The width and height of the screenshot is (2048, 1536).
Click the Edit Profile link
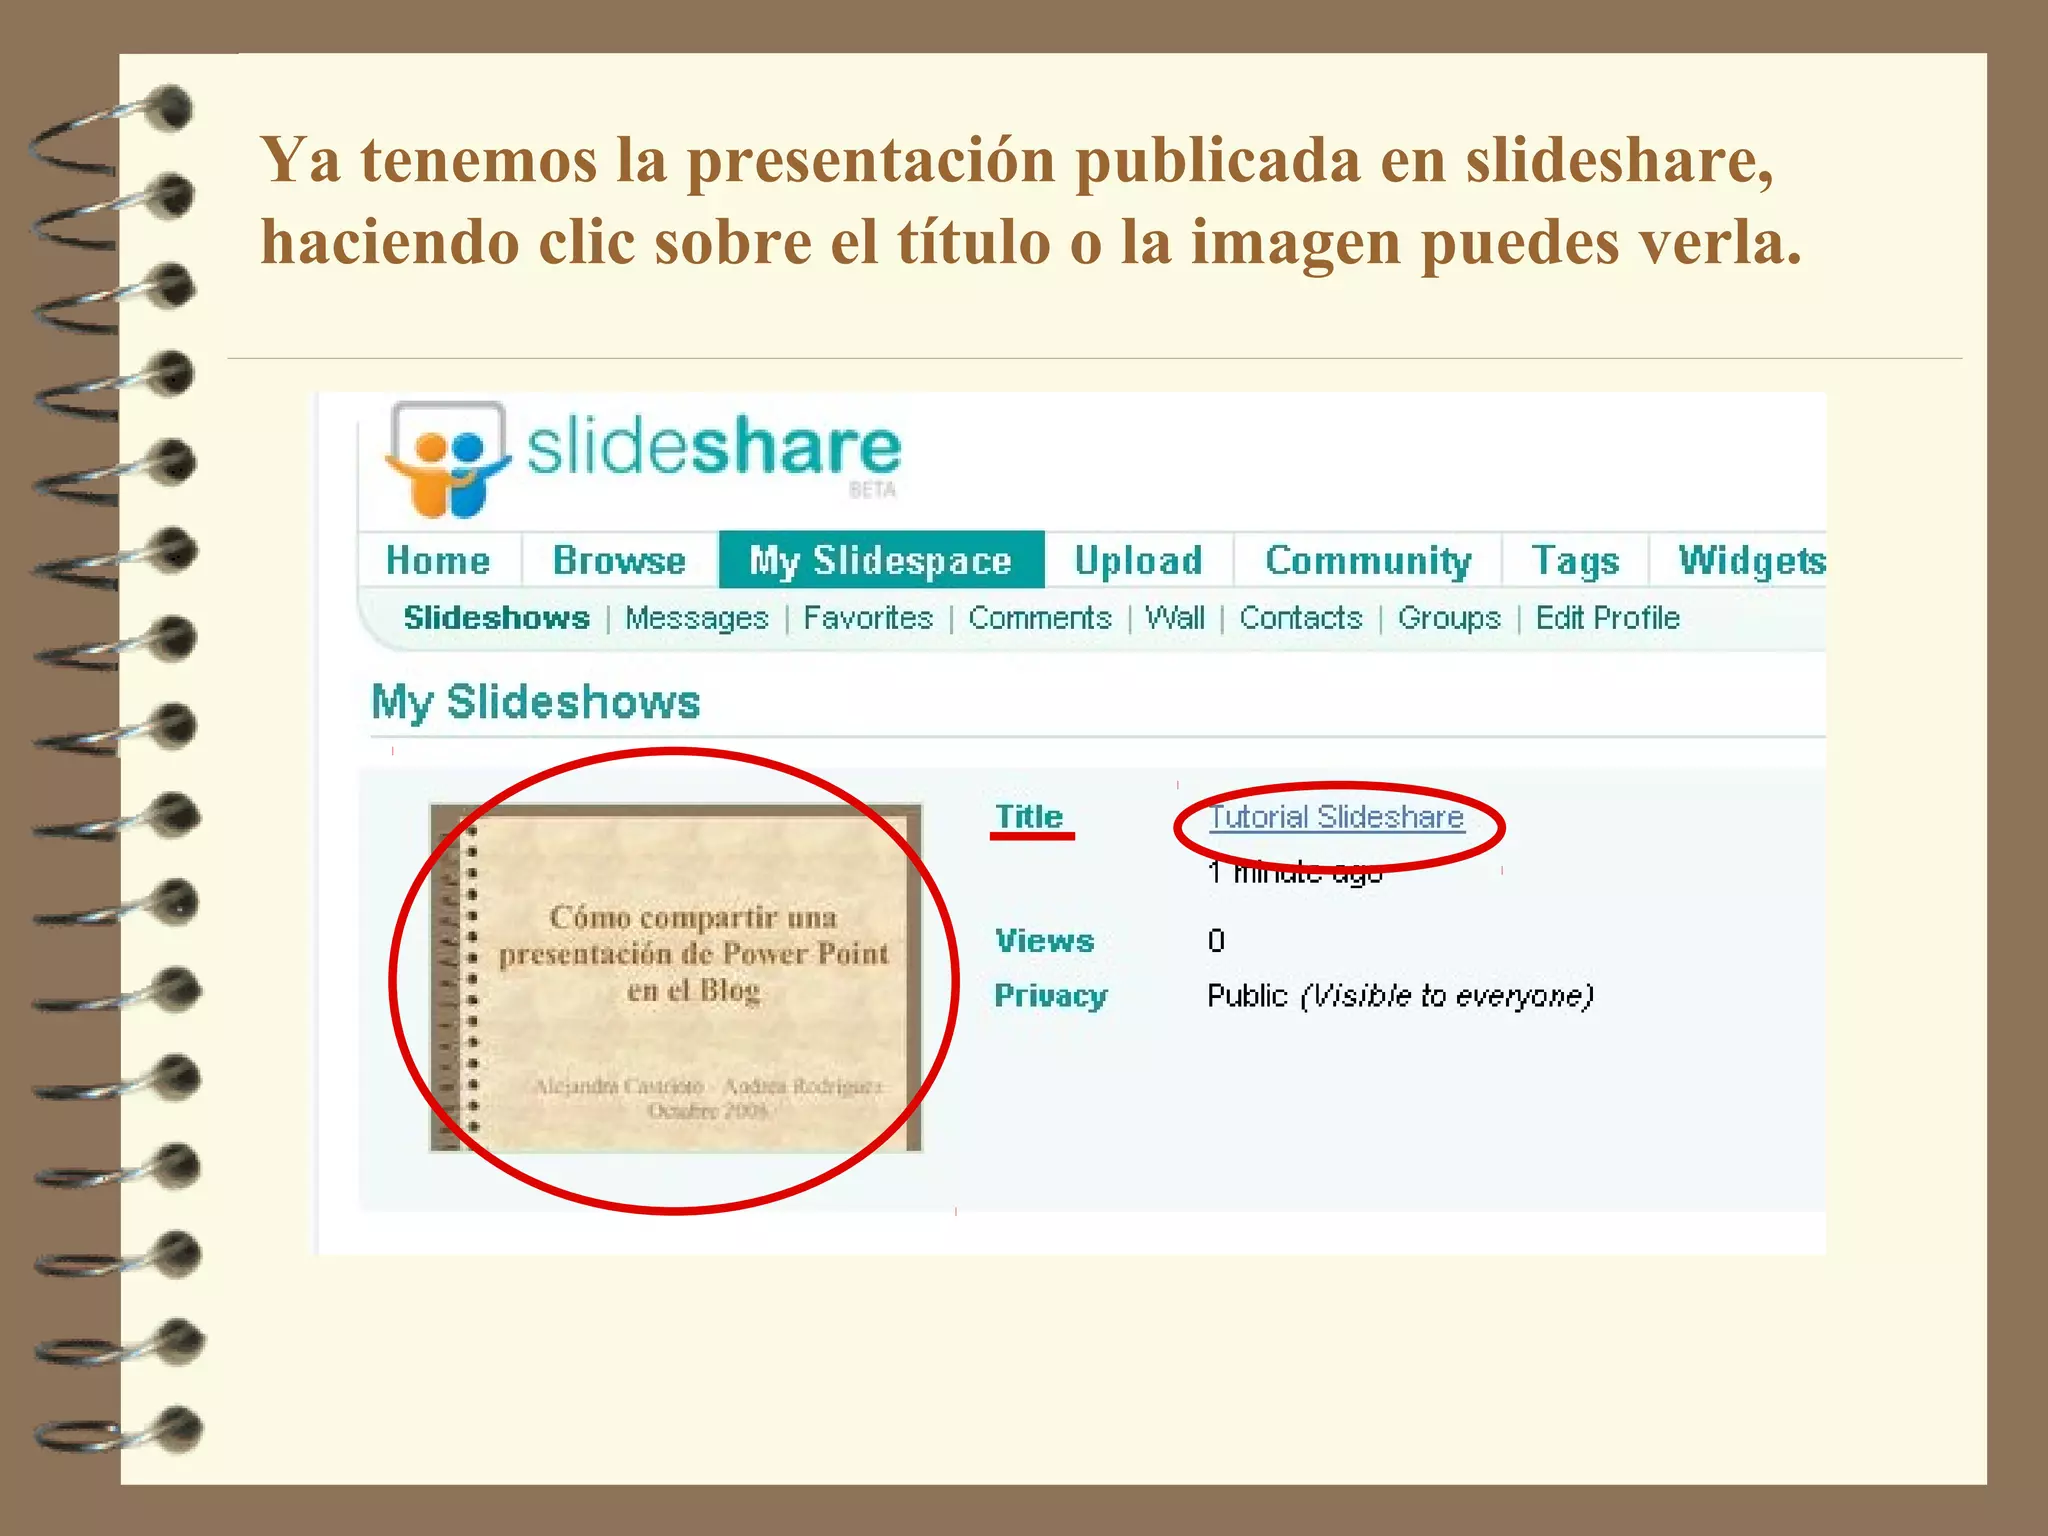point(1608,618)
